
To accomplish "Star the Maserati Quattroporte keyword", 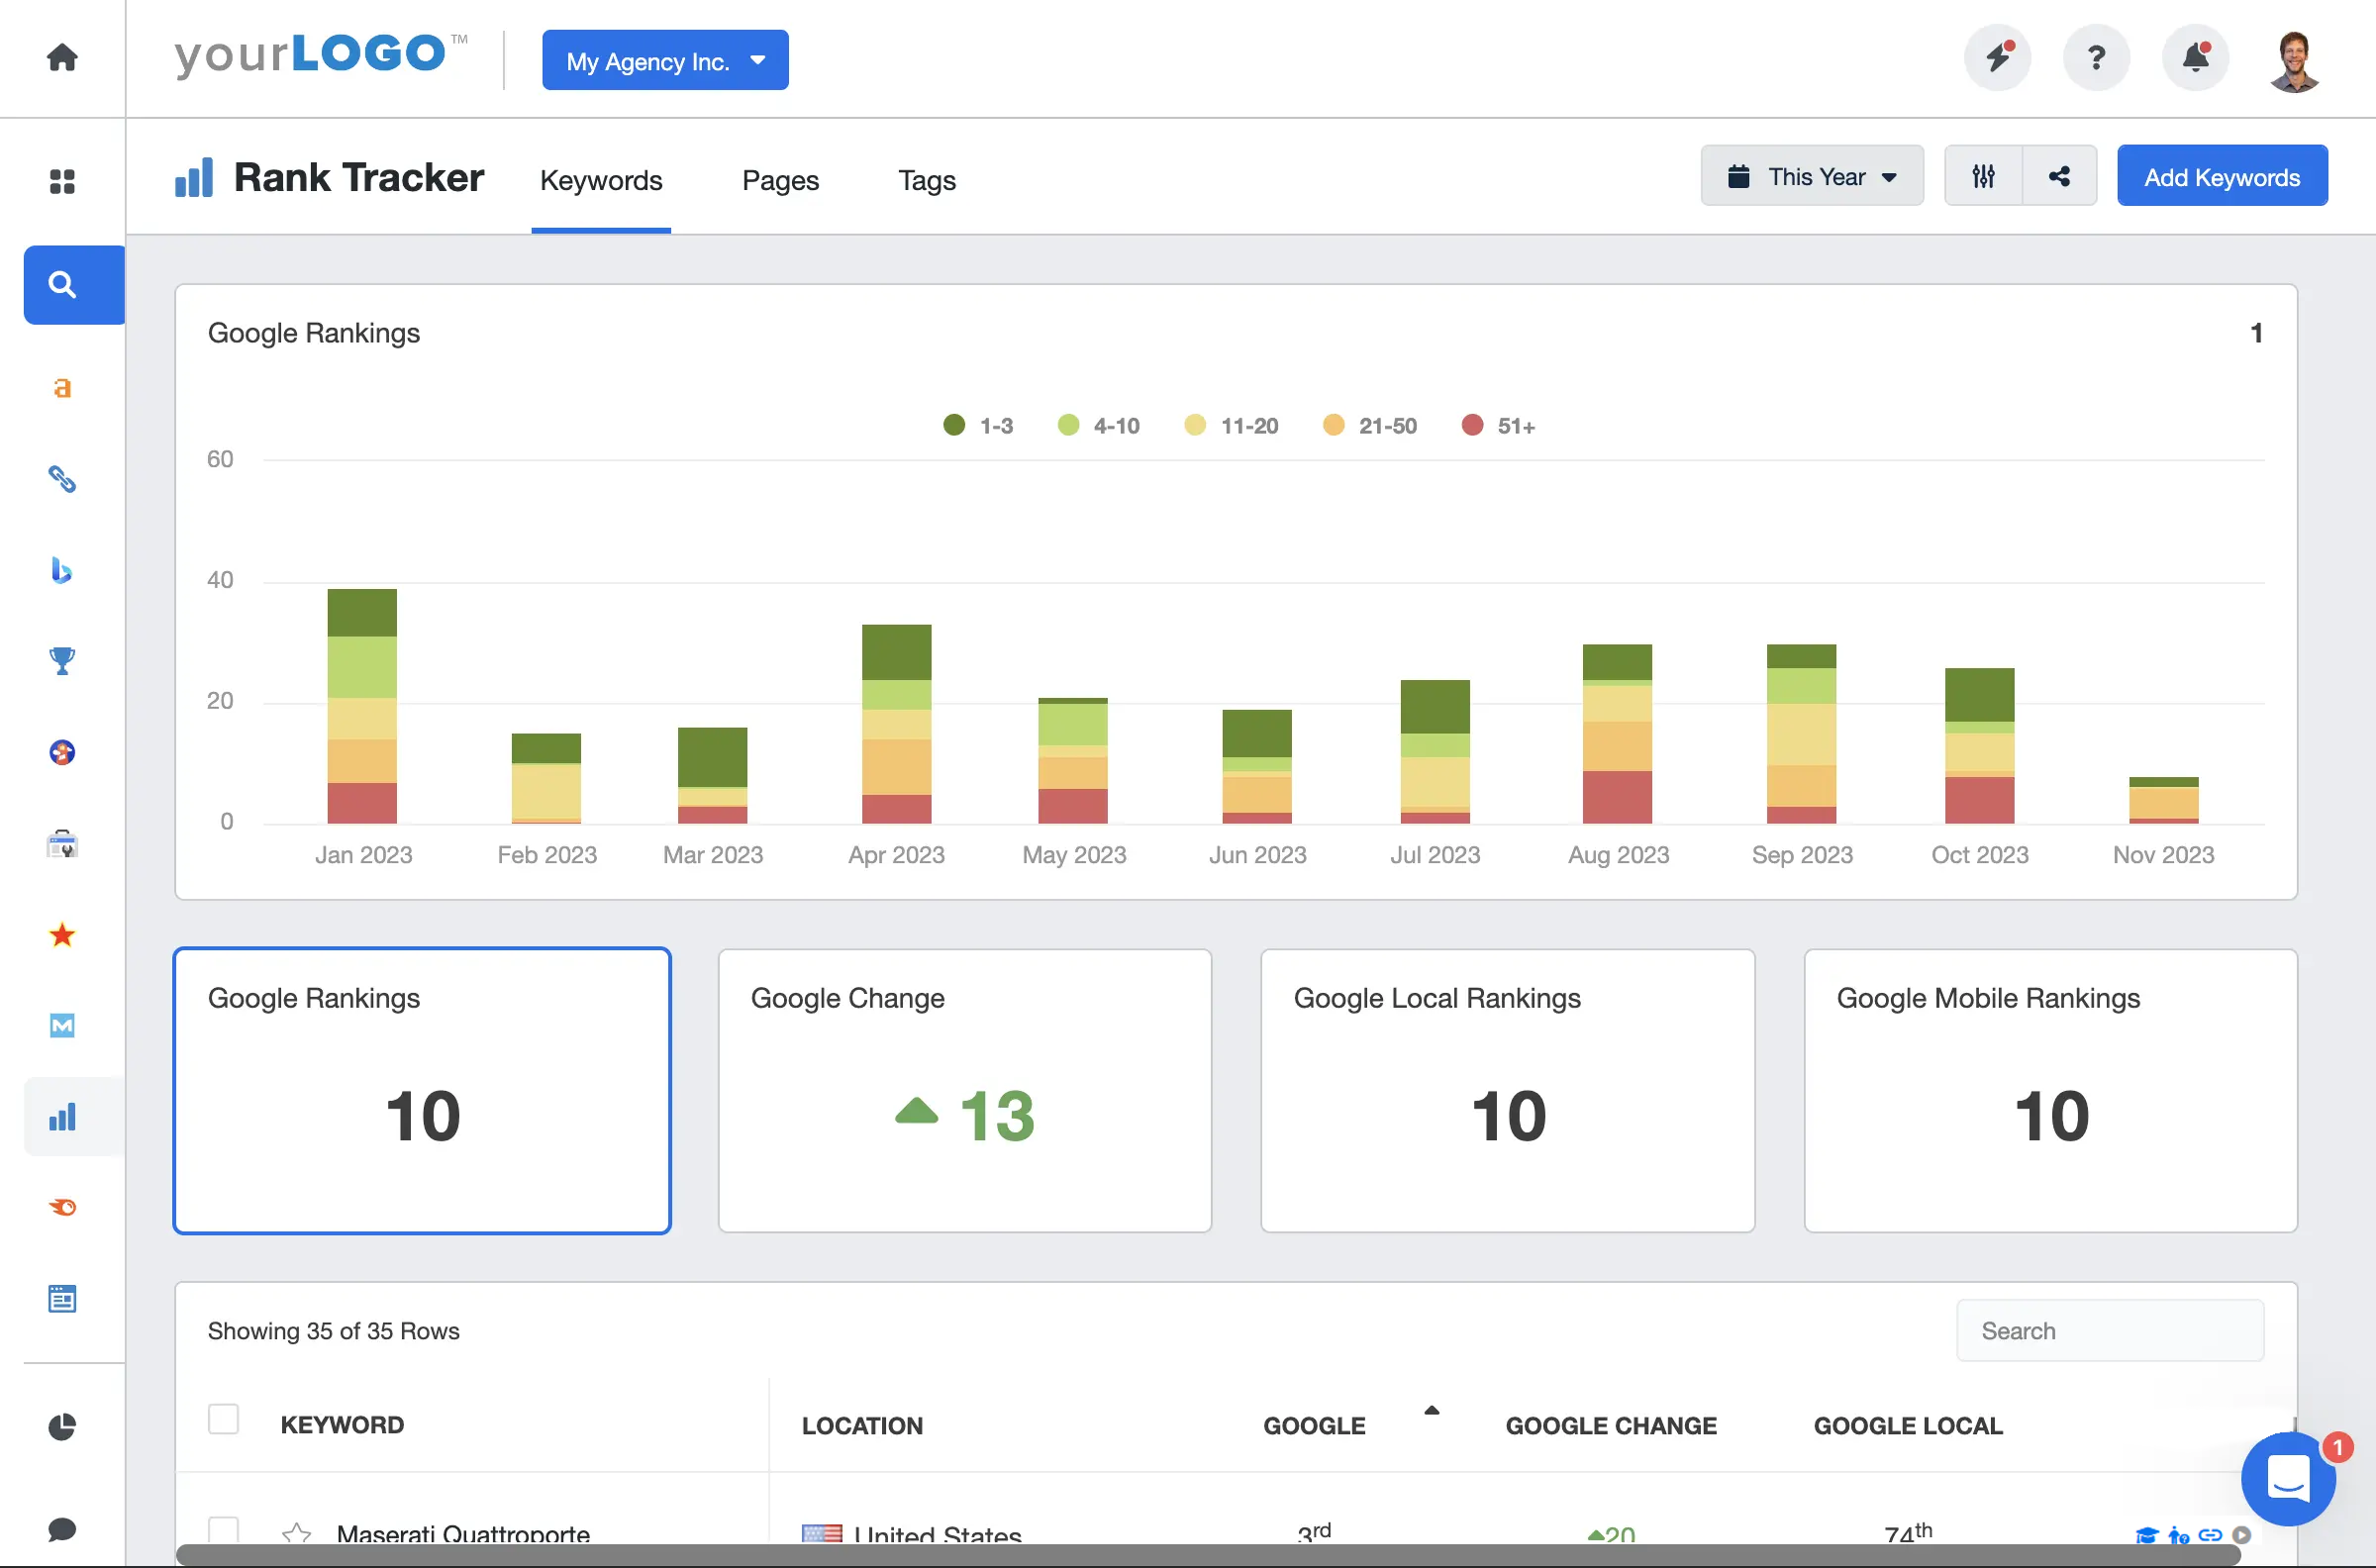I will click(297, 1534).
